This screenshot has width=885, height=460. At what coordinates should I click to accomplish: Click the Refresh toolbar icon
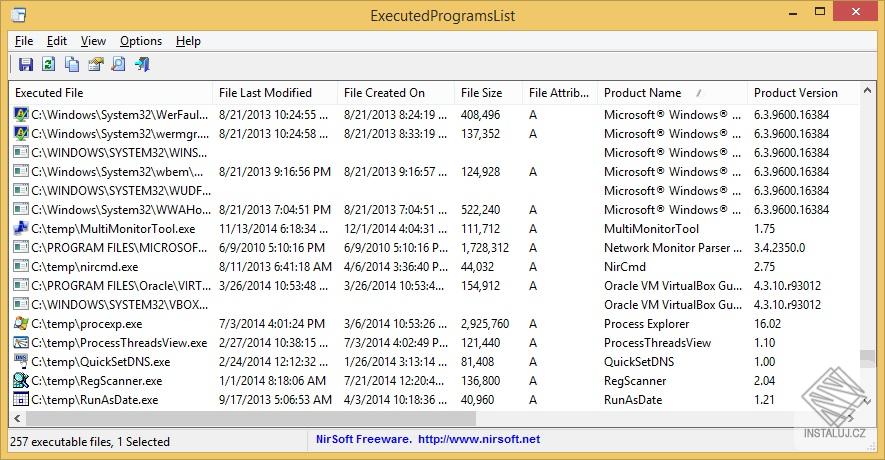click(x=49, y=64)
